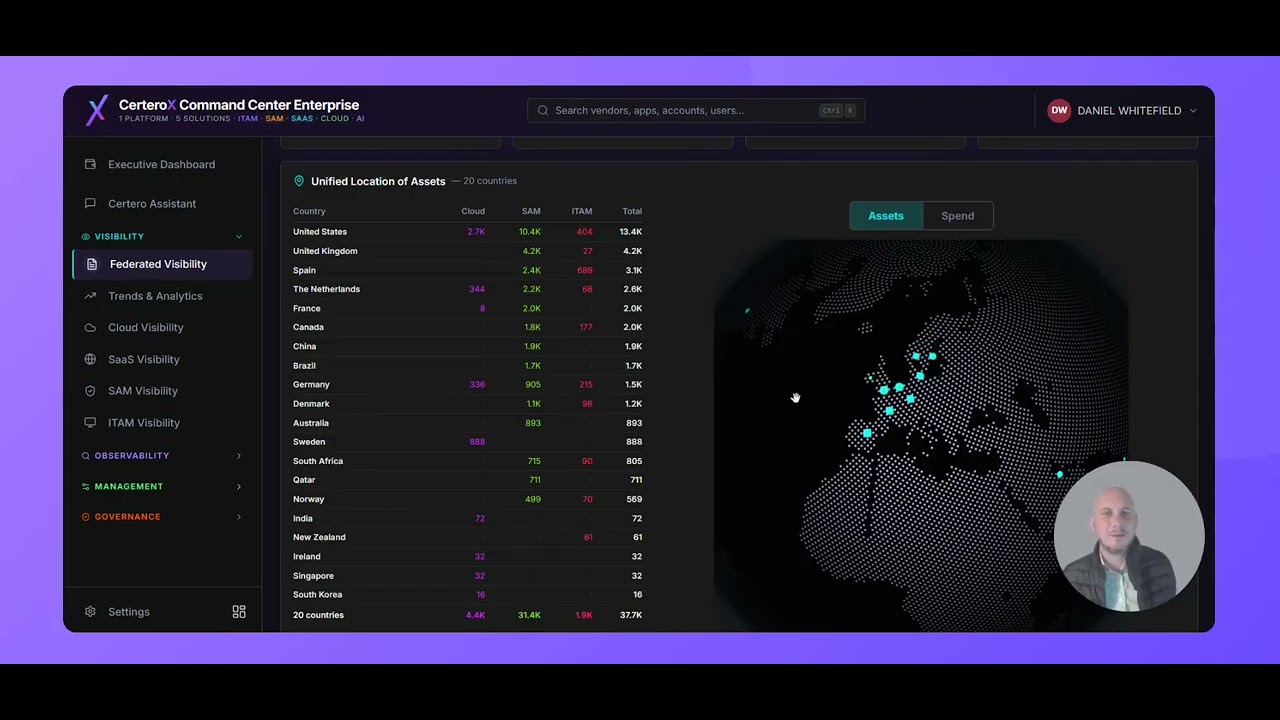Sort by Total column header
This screenshot has height=720, width=1280.
[x=632, y=211]
